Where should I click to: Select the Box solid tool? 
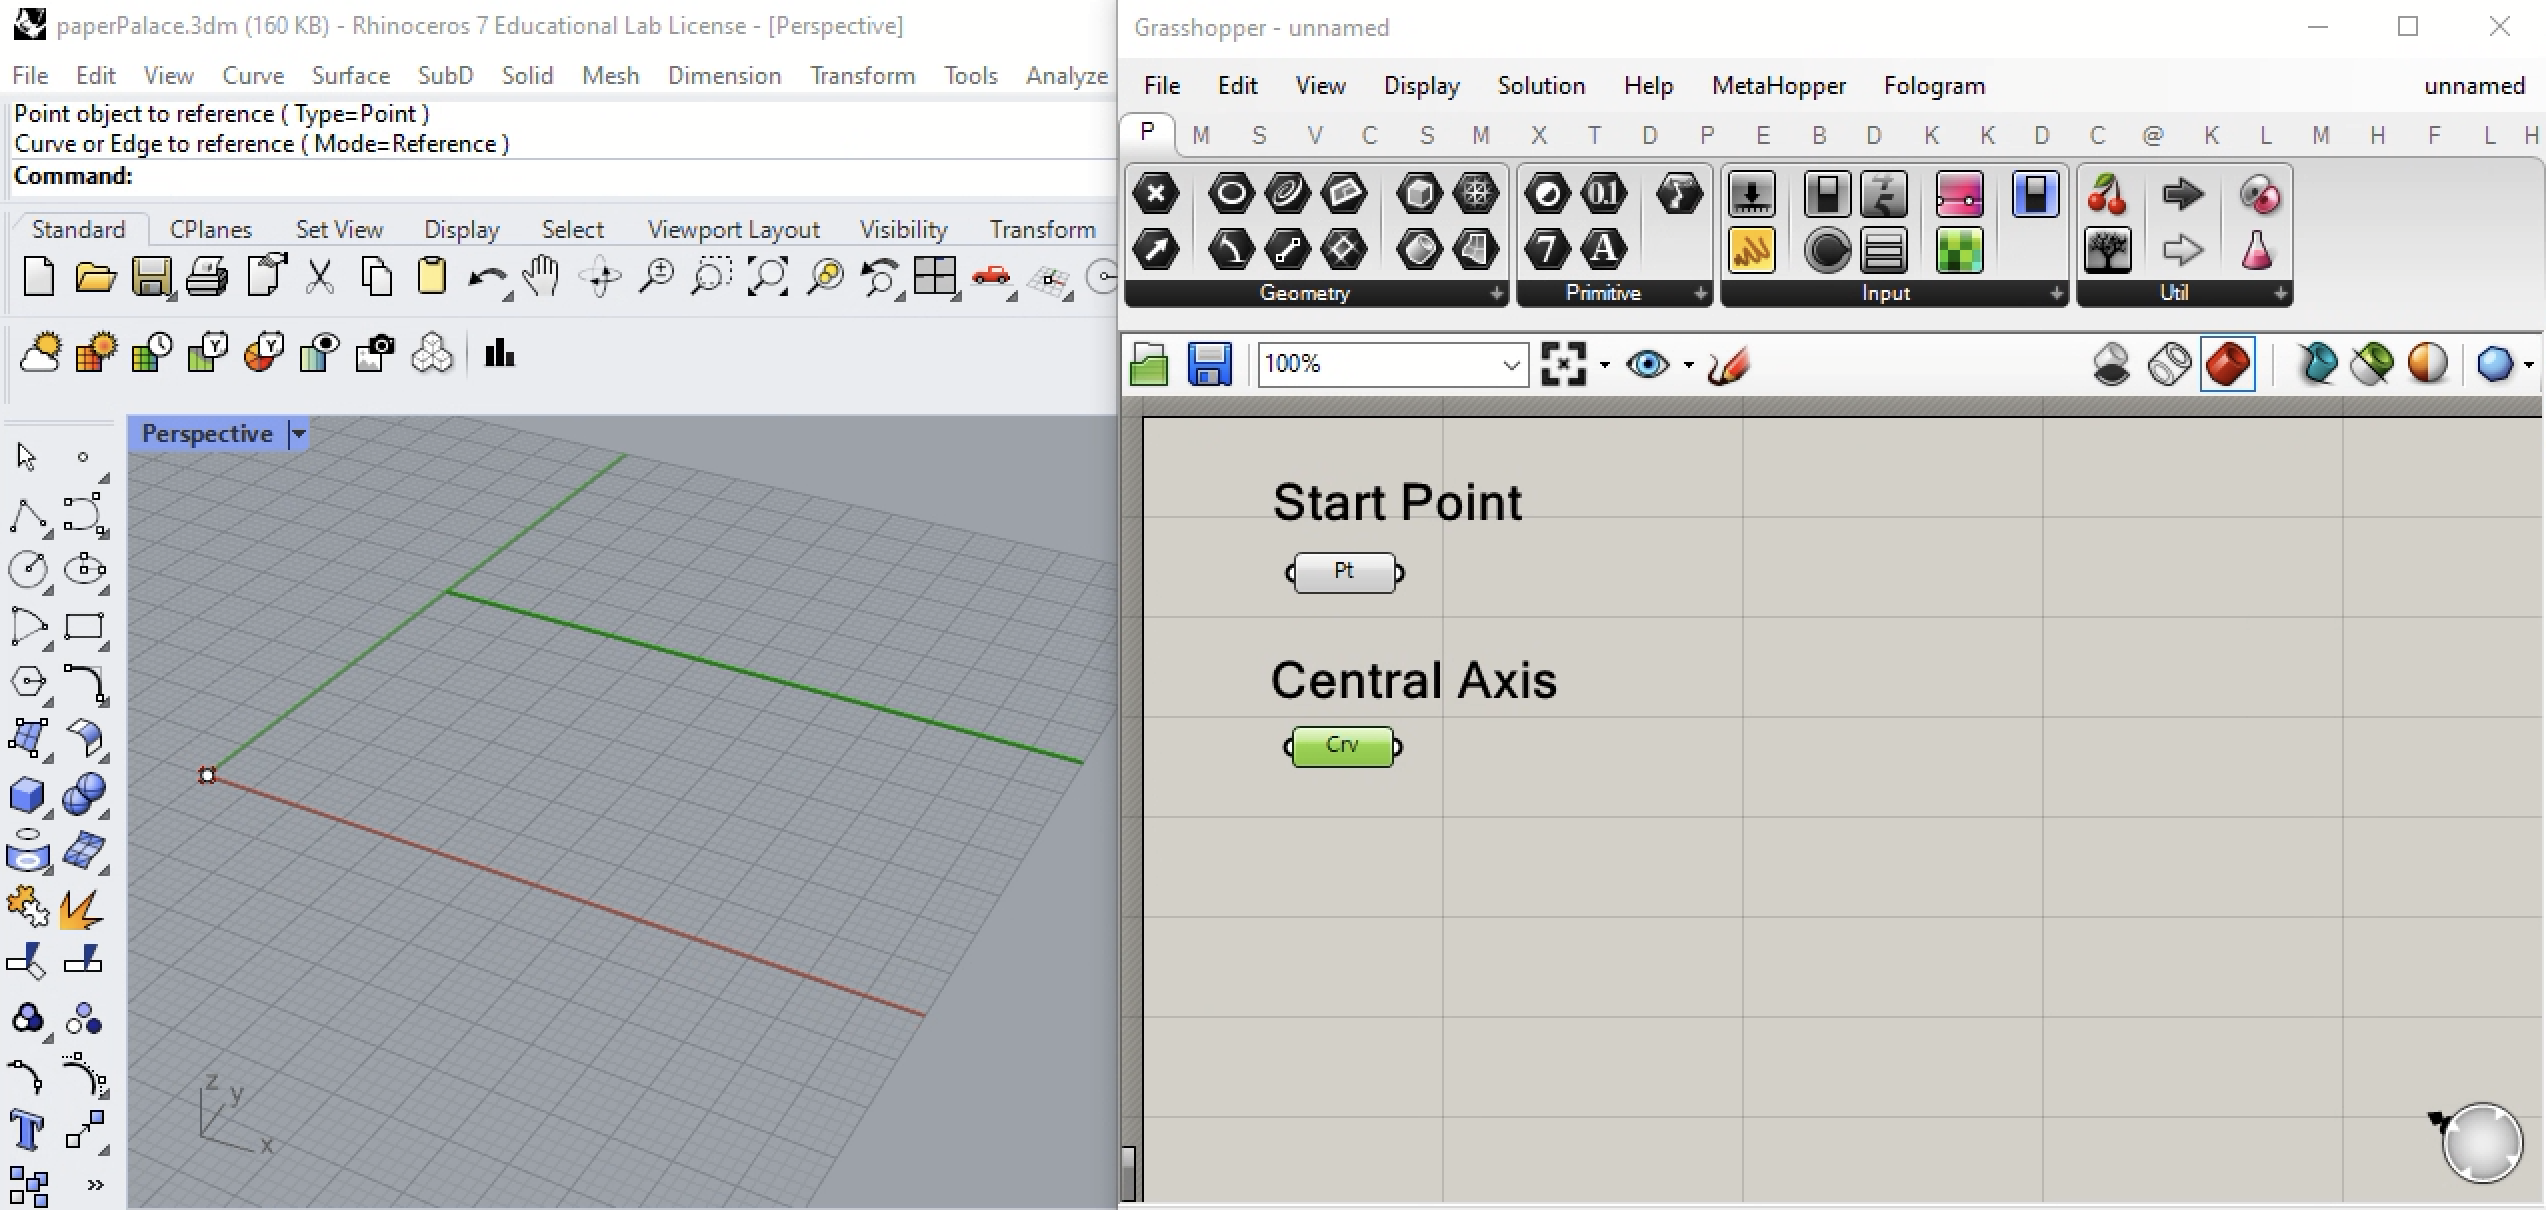(x=27, y=796)
